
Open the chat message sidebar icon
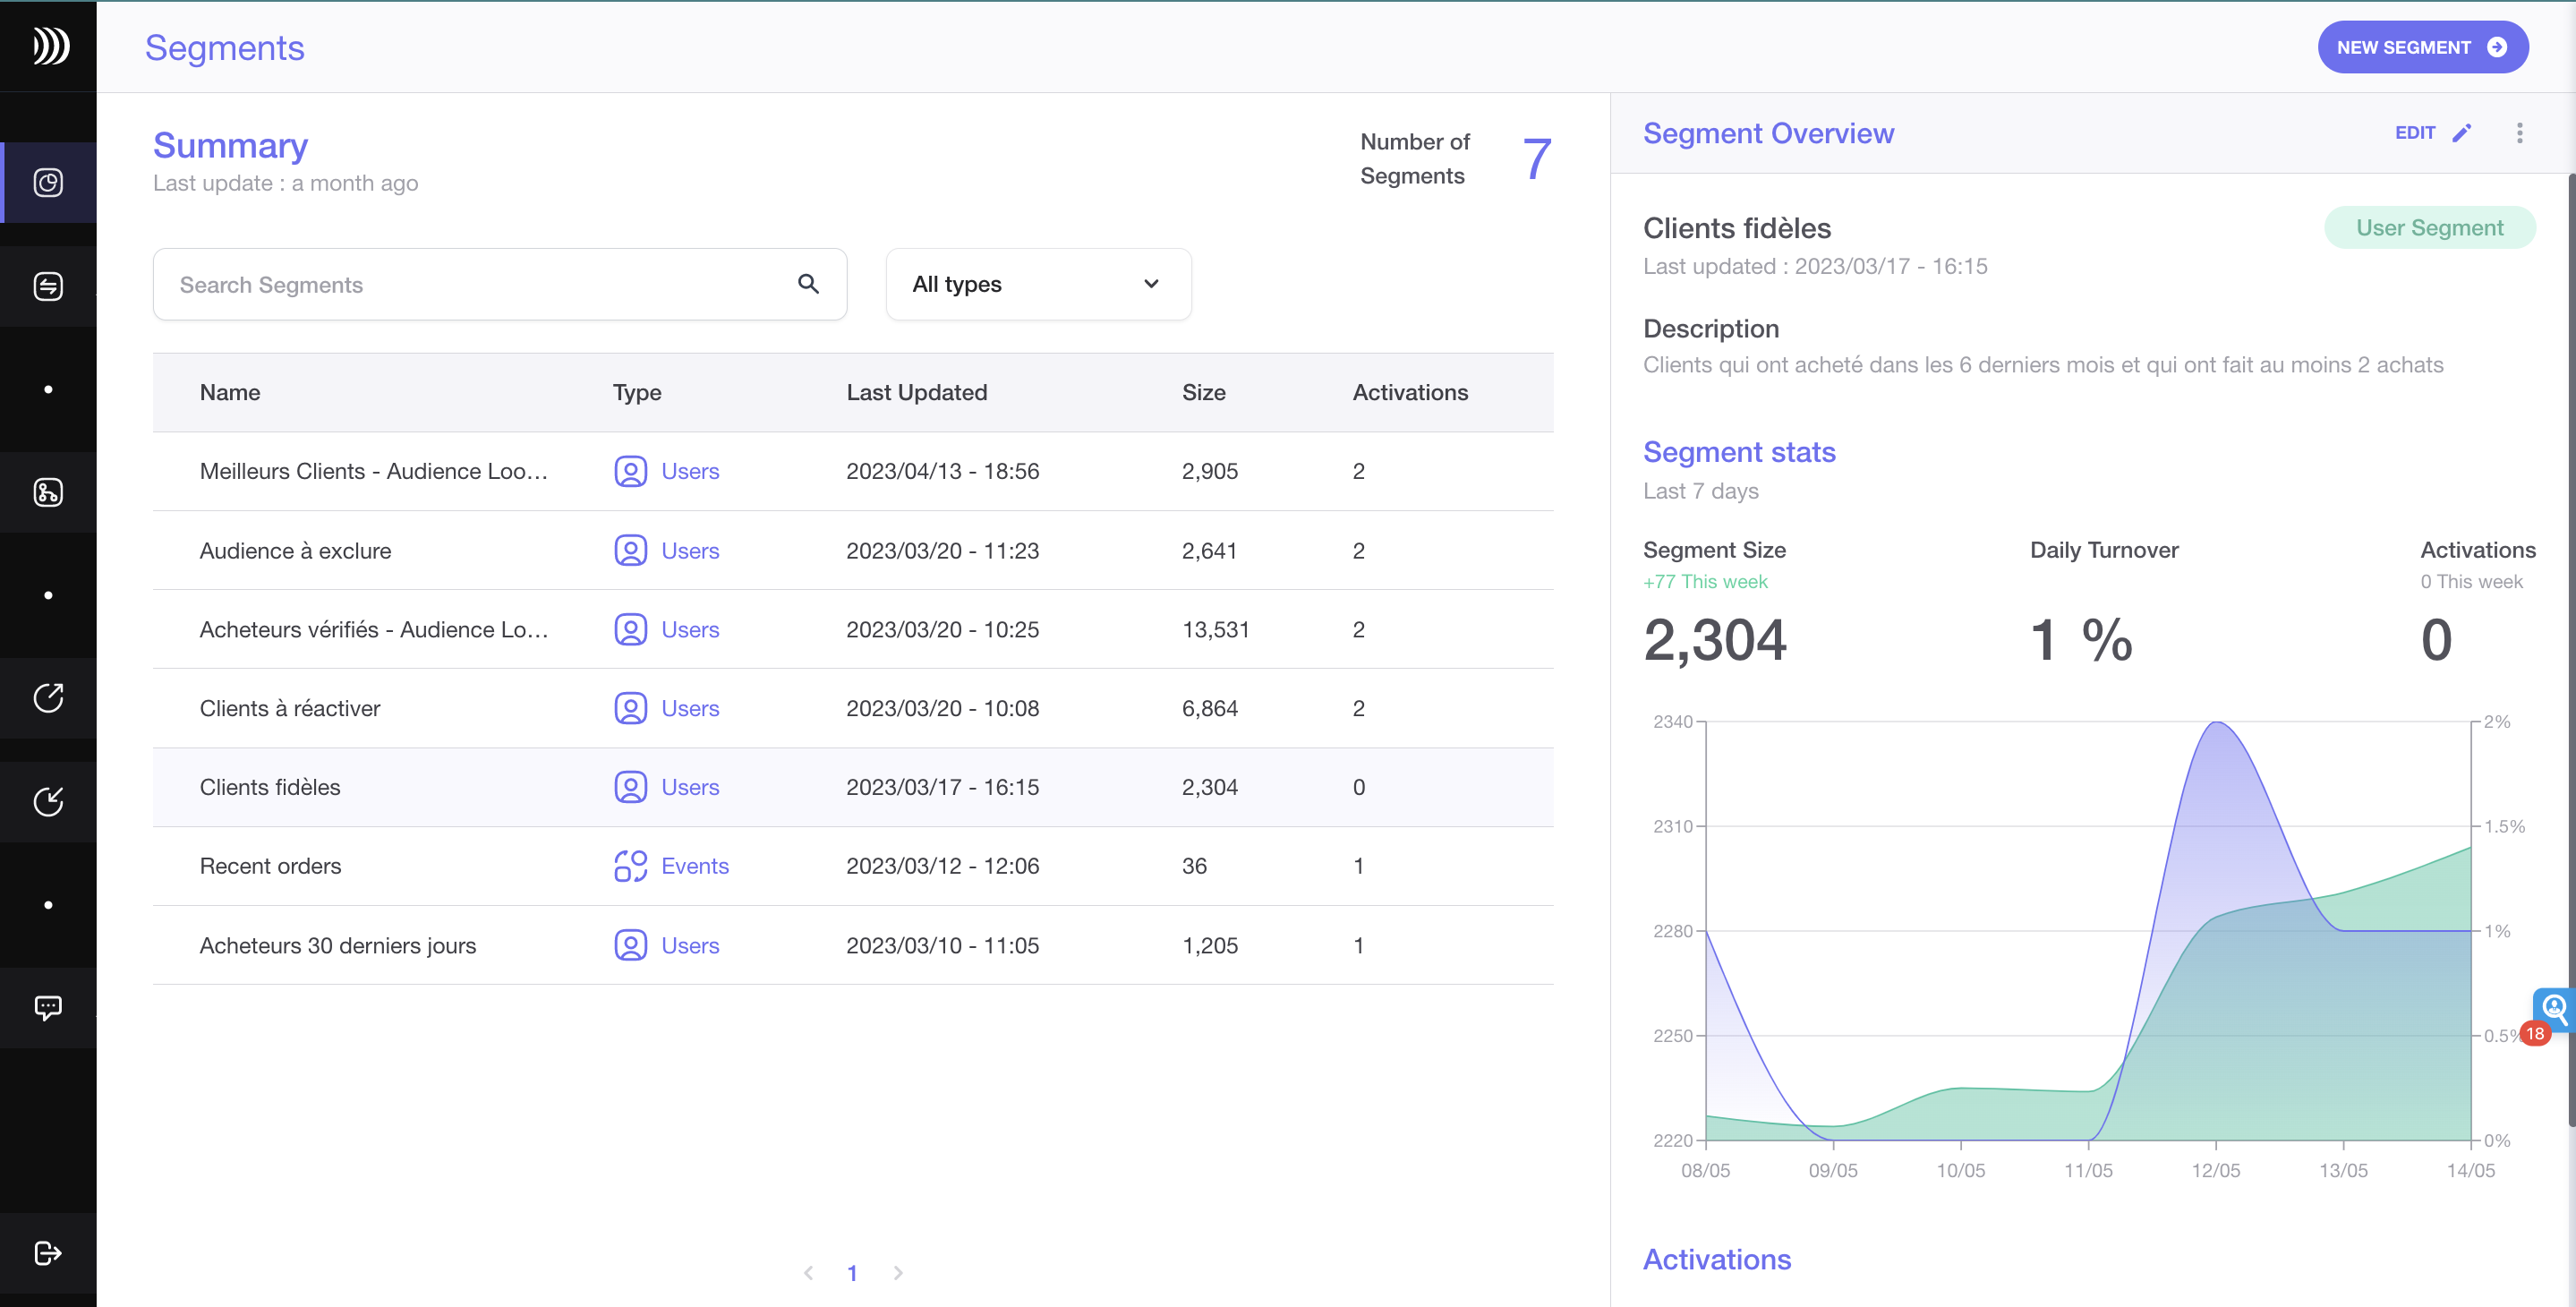click(x=48, y=1007)
